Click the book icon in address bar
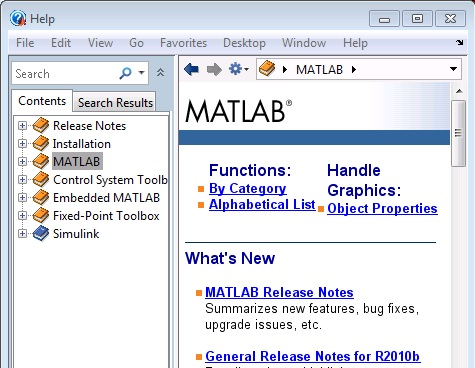 pos(267,69)
